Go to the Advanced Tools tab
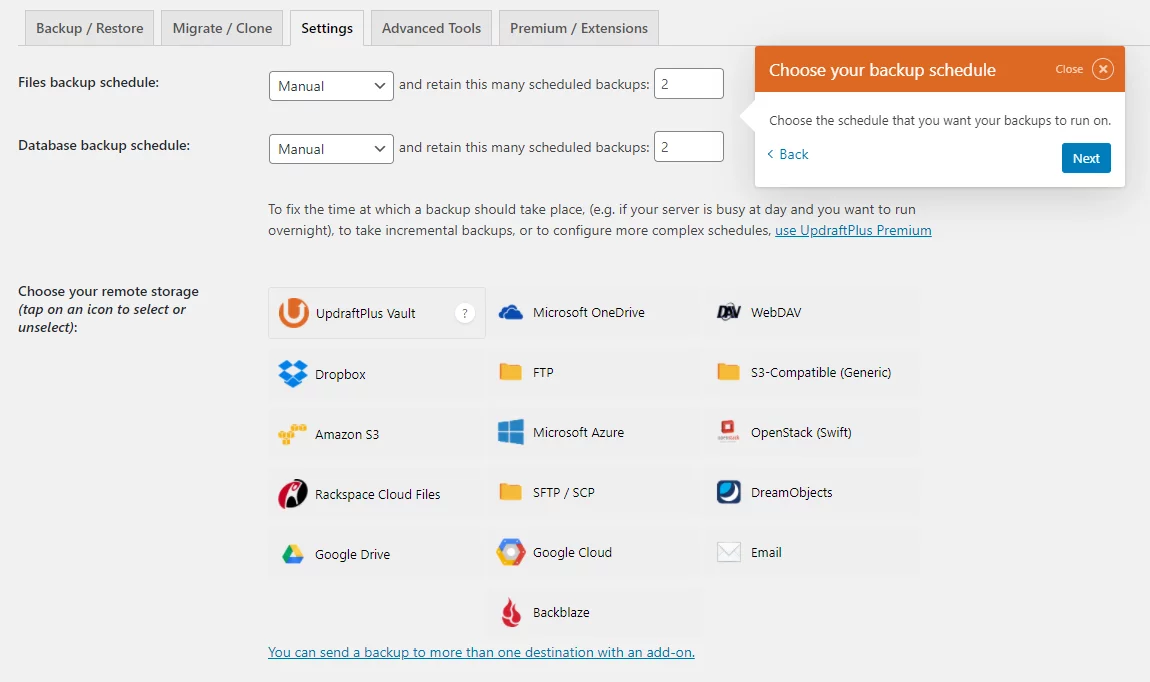 coord(431,29)
